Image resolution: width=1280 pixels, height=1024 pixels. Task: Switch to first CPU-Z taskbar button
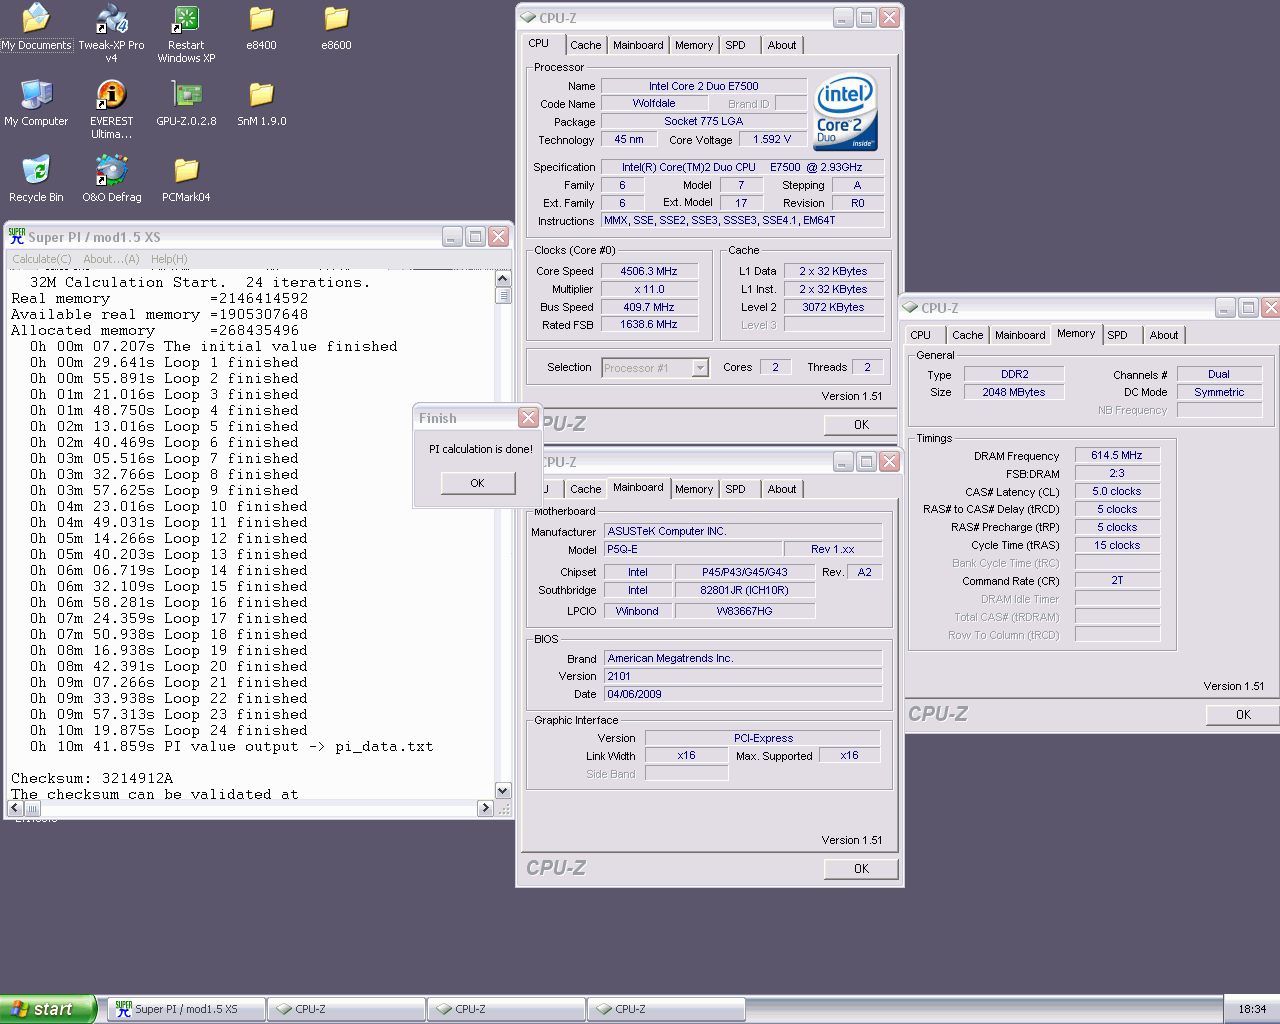(347, 1009)
